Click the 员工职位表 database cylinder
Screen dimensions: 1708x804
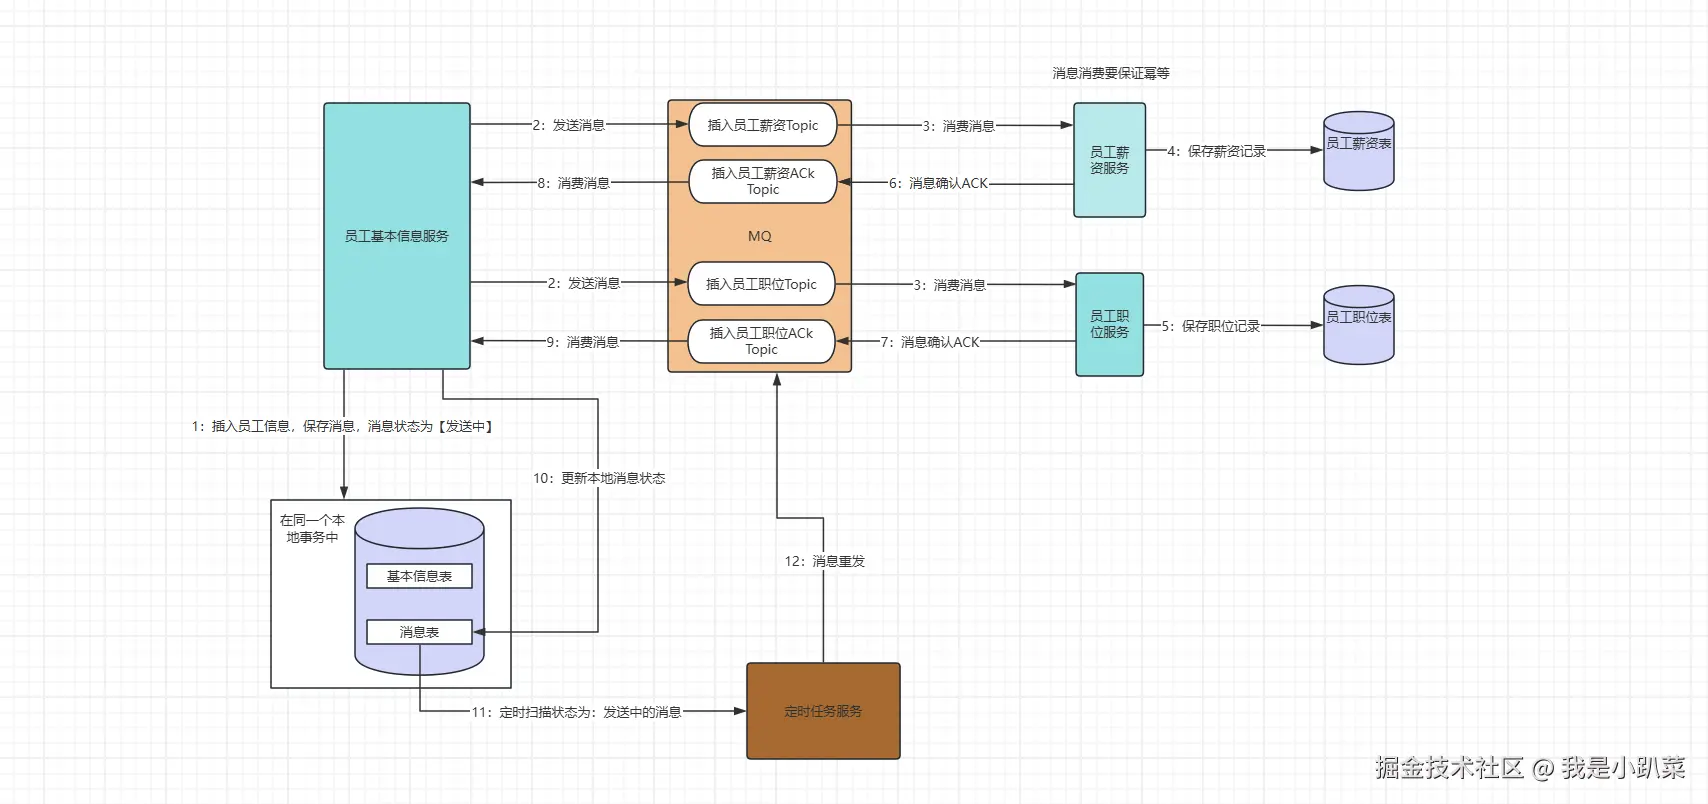pos(1358,325)
